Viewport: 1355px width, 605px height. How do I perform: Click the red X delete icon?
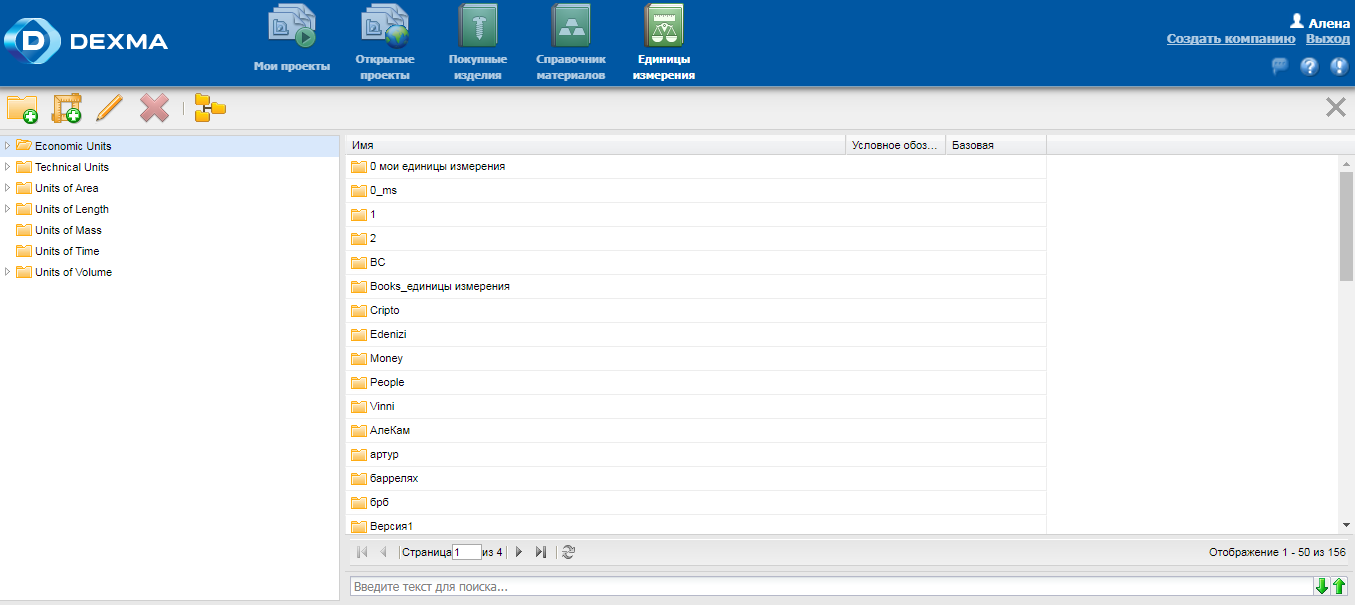[x=154, y=108]
